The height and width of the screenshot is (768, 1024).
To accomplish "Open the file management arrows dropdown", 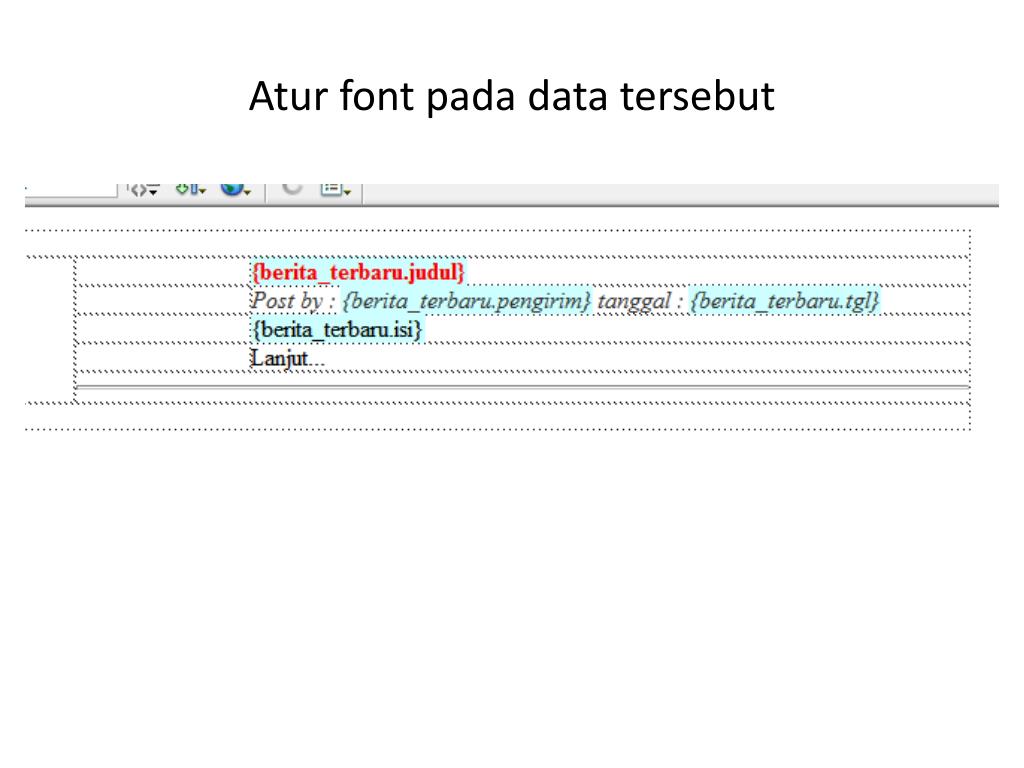I will [x=191, y=189].
